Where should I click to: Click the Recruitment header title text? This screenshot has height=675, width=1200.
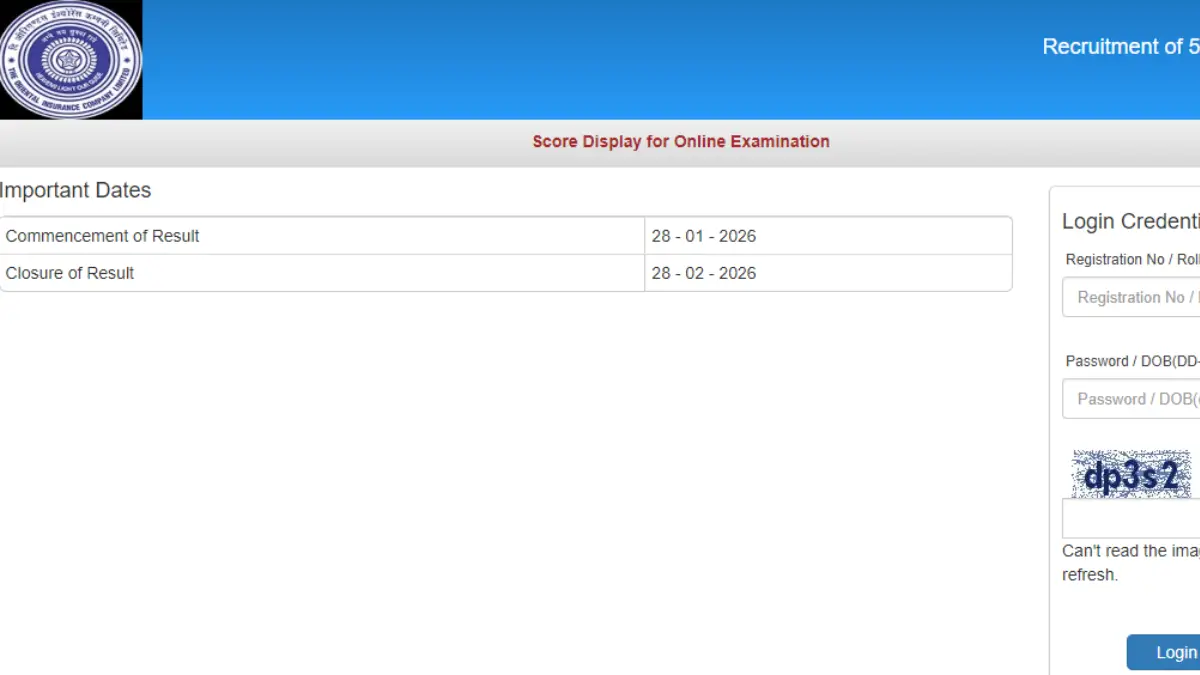[x=1120, y=47]
